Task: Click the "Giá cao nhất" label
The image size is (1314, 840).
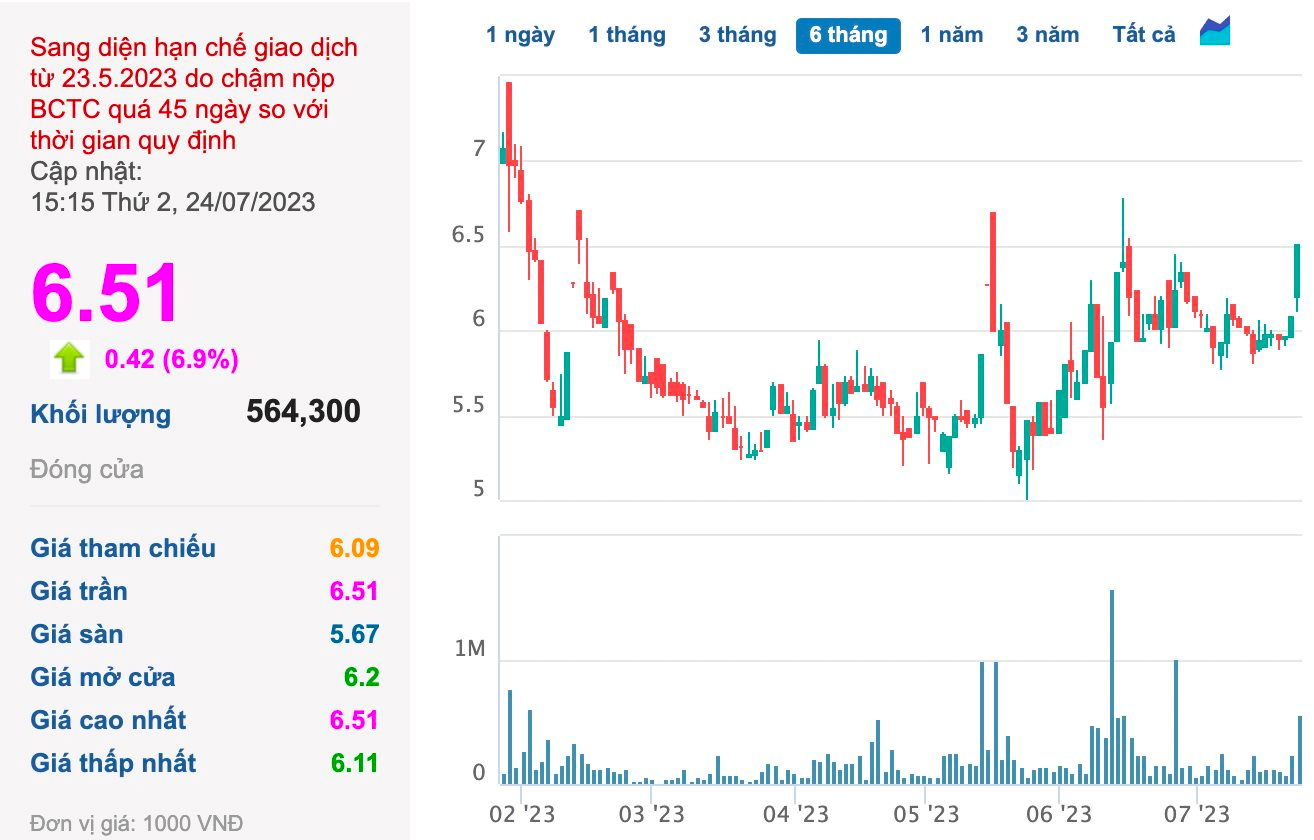Action: (x=108, y=720)
